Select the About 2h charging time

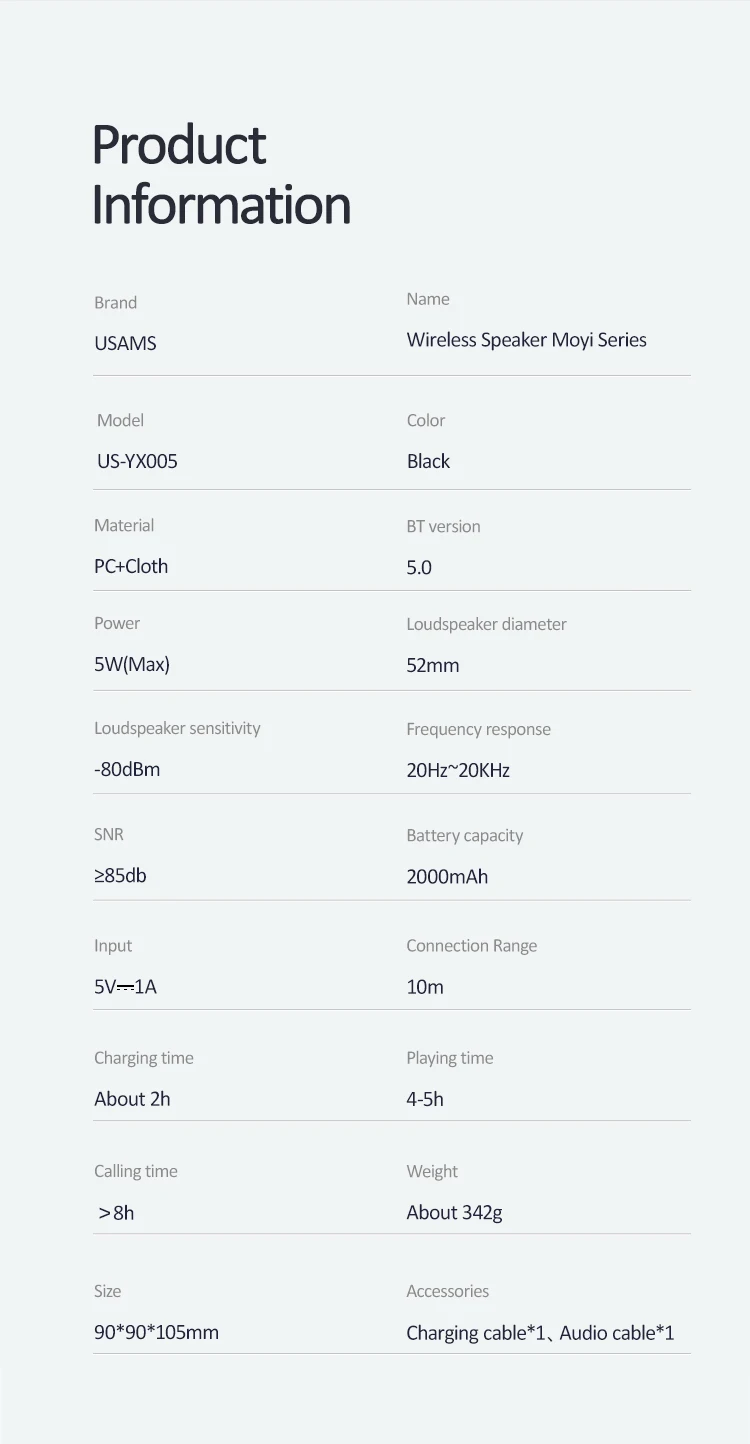(132, 1099)
